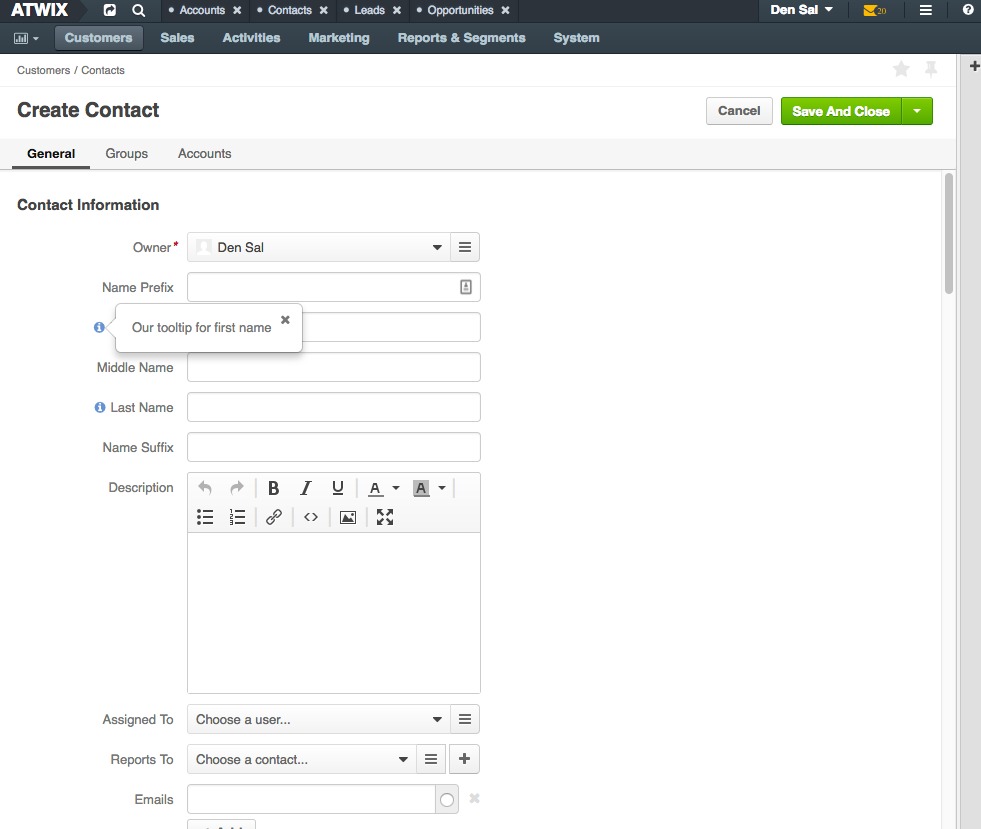This screenshot has width=981, height=829.
Task: Click into the Middle Name field
Action: click(333, 367)
